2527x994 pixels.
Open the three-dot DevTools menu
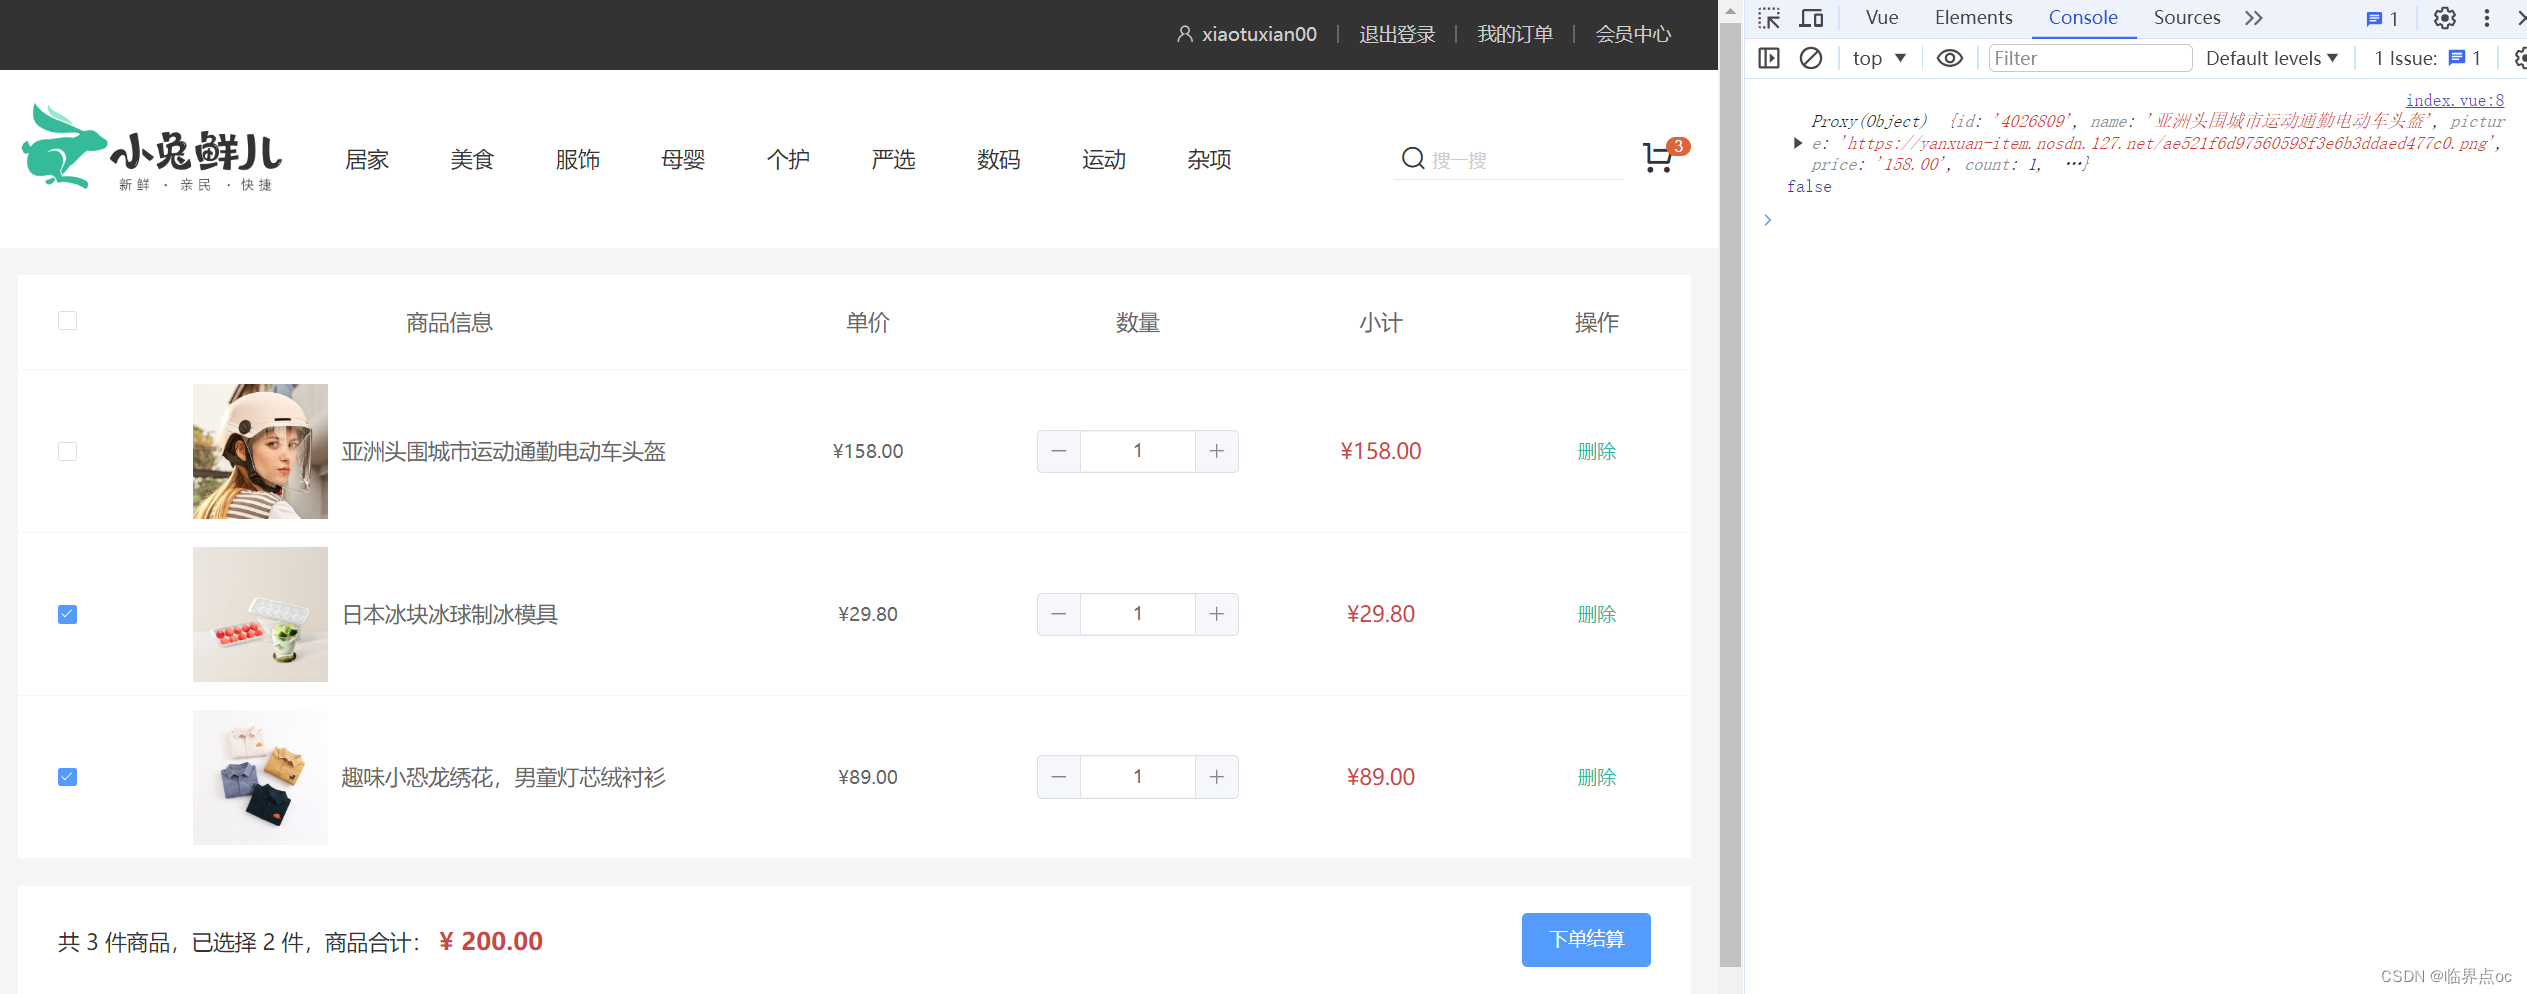click(2486, 17)
